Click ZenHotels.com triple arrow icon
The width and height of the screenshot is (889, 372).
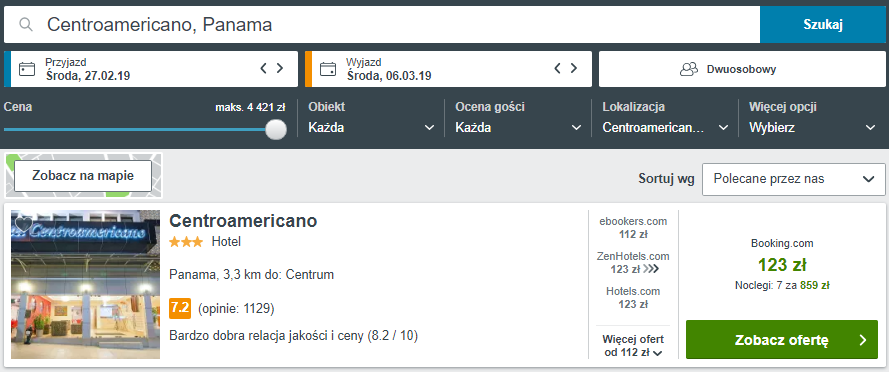coord(651,269)
